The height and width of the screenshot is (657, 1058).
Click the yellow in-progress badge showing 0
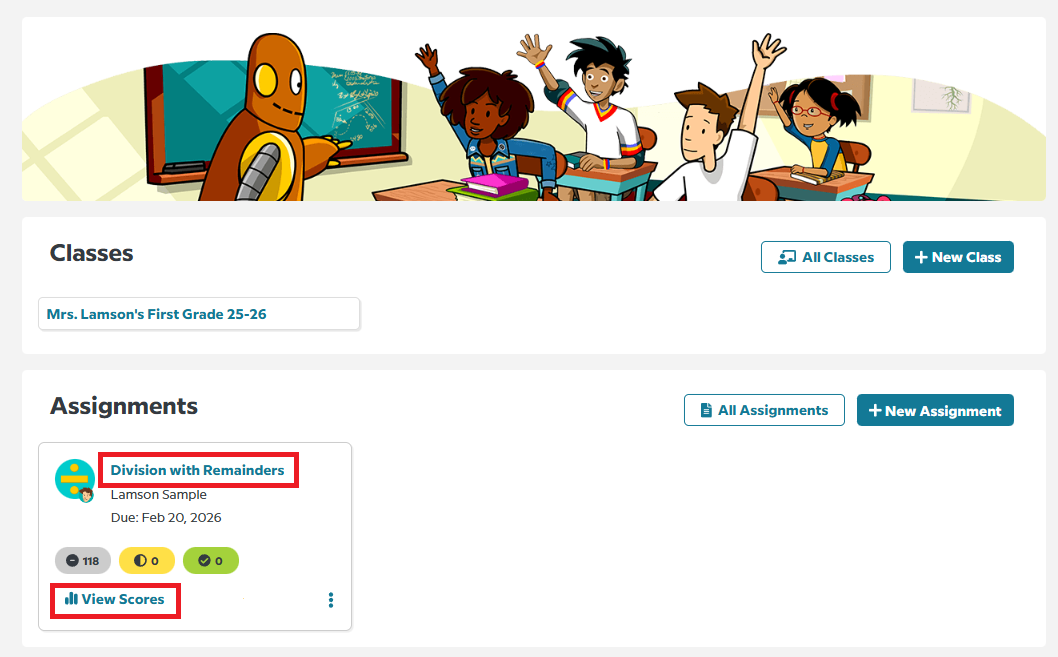146,561
